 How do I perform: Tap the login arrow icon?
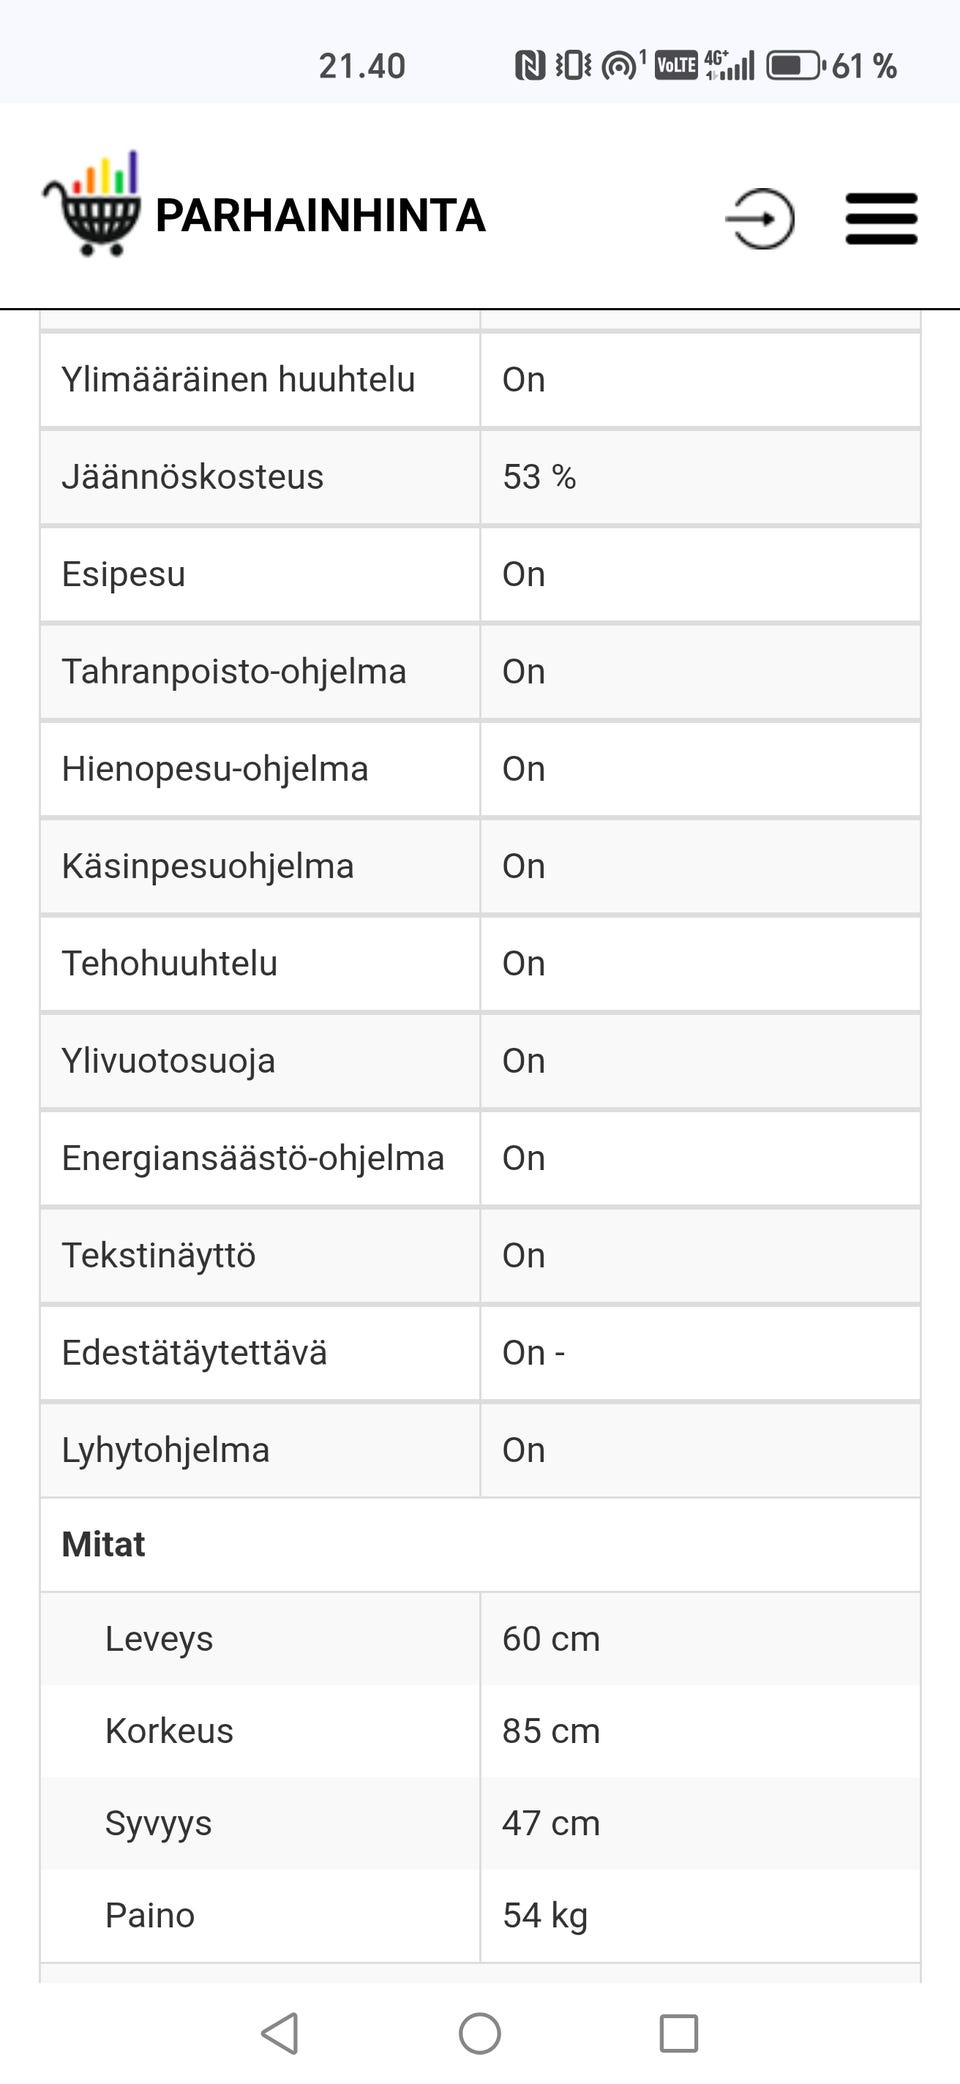760,218
